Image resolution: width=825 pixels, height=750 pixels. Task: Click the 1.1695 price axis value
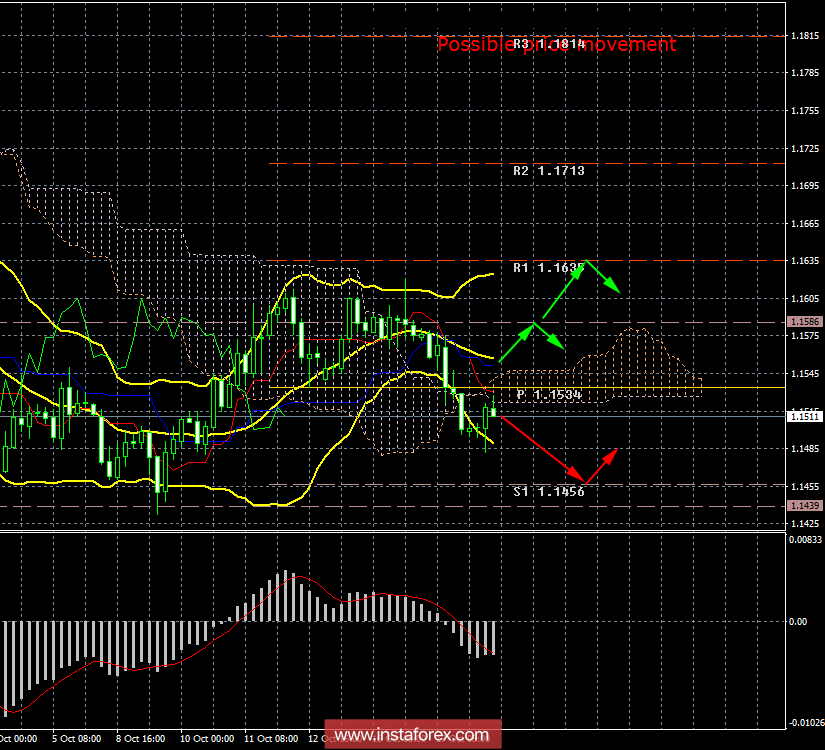pos(805,186)
